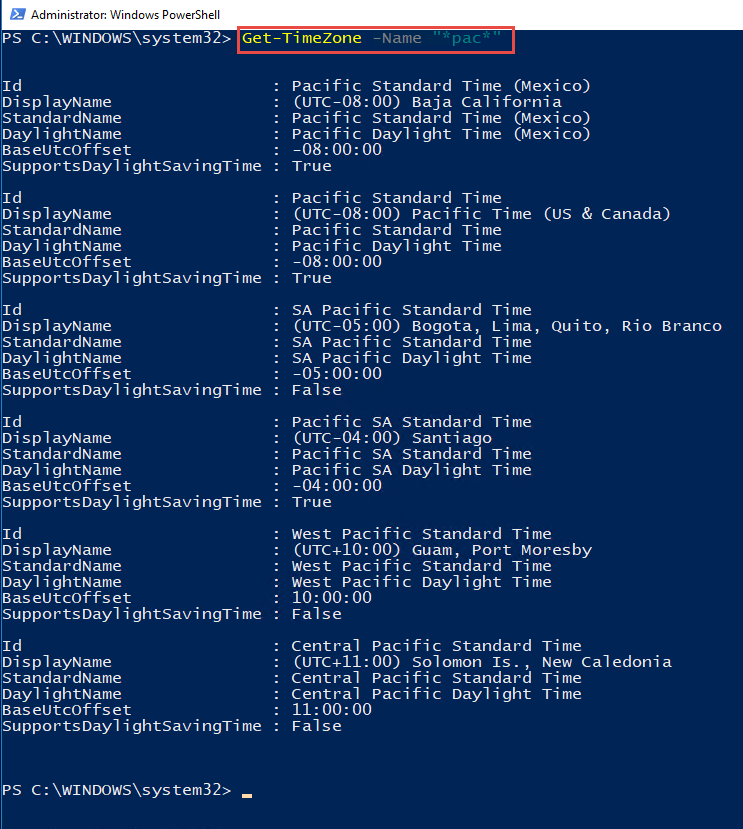Viewport: 743px width, 829px height.
Task: Click West Pacific Standard Time Id value
Action: (421, 534)
